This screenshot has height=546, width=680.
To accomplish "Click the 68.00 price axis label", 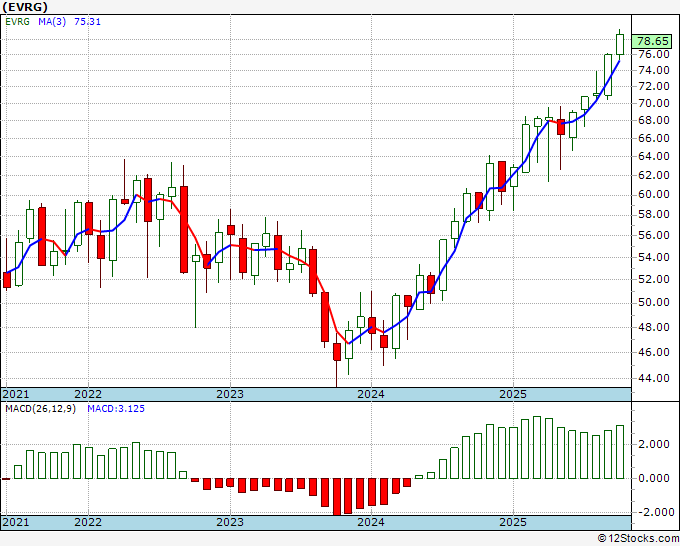I will pos(654,120).
